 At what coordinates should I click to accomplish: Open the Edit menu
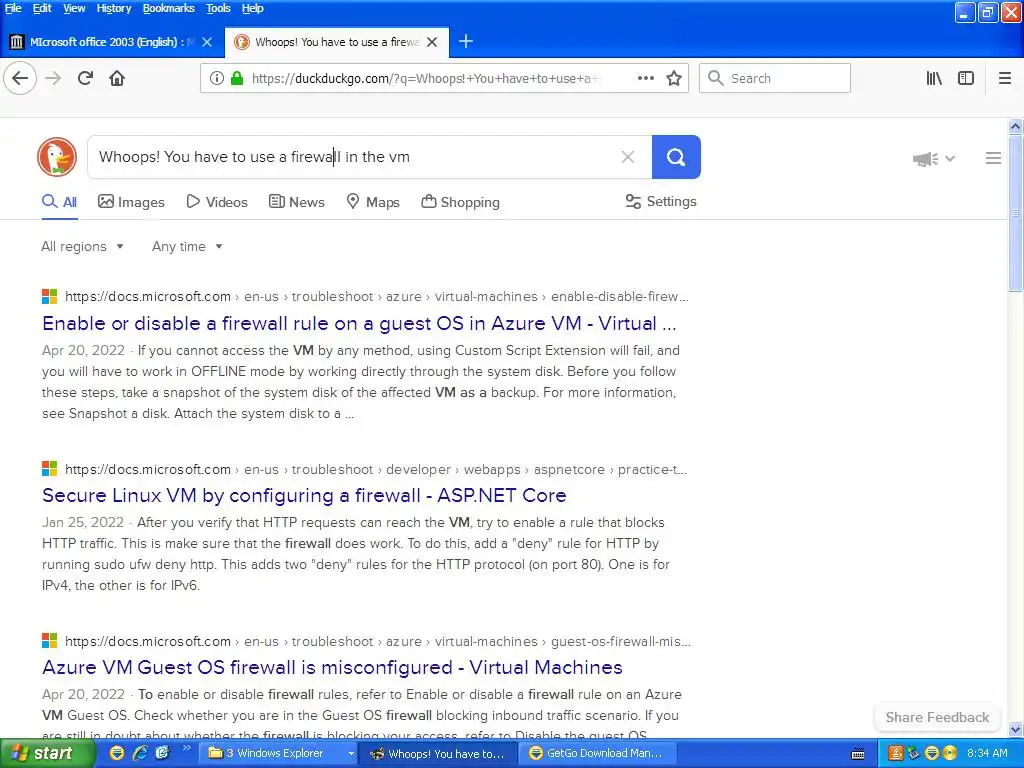[42, 8]
